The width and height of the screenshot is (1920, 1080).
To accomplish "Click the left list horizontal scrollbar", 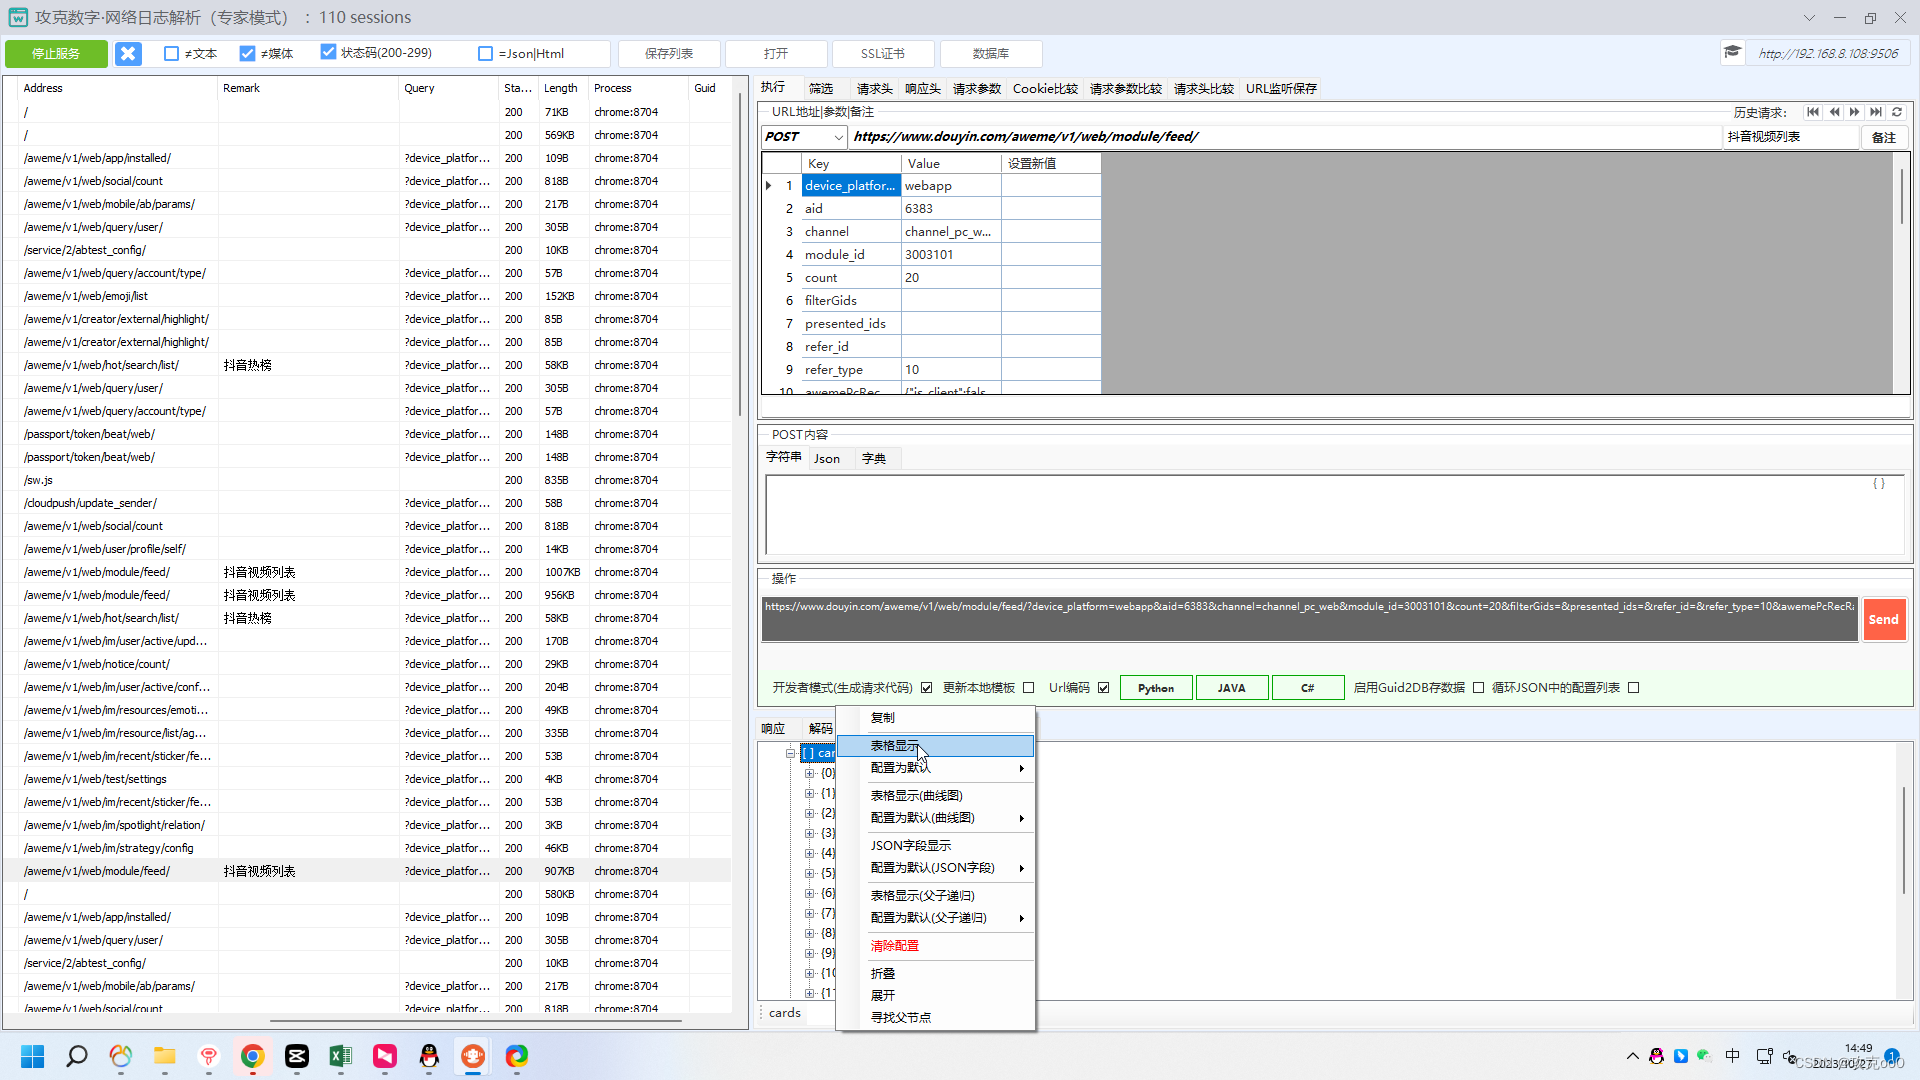I will click(x=475, y=1021).
